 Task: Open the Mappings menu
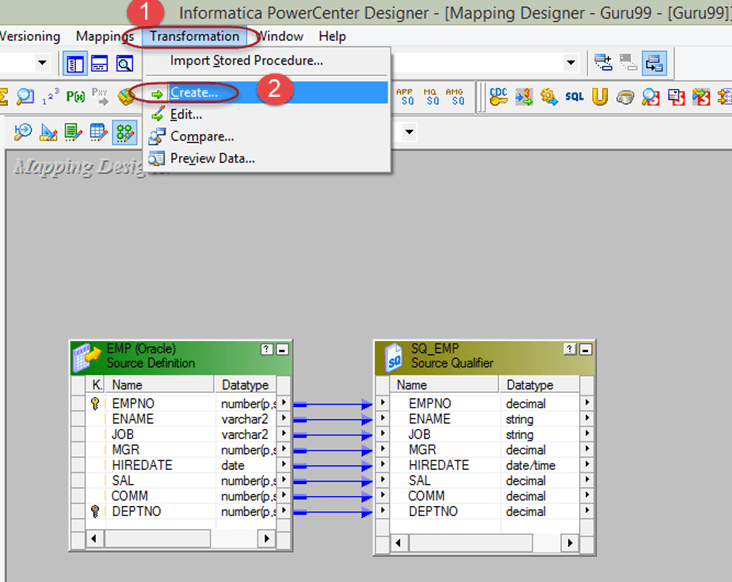click(105, 36)
